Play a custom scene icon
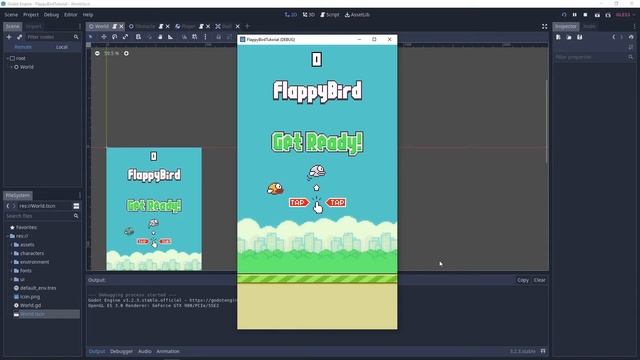 tap(608, 15)
